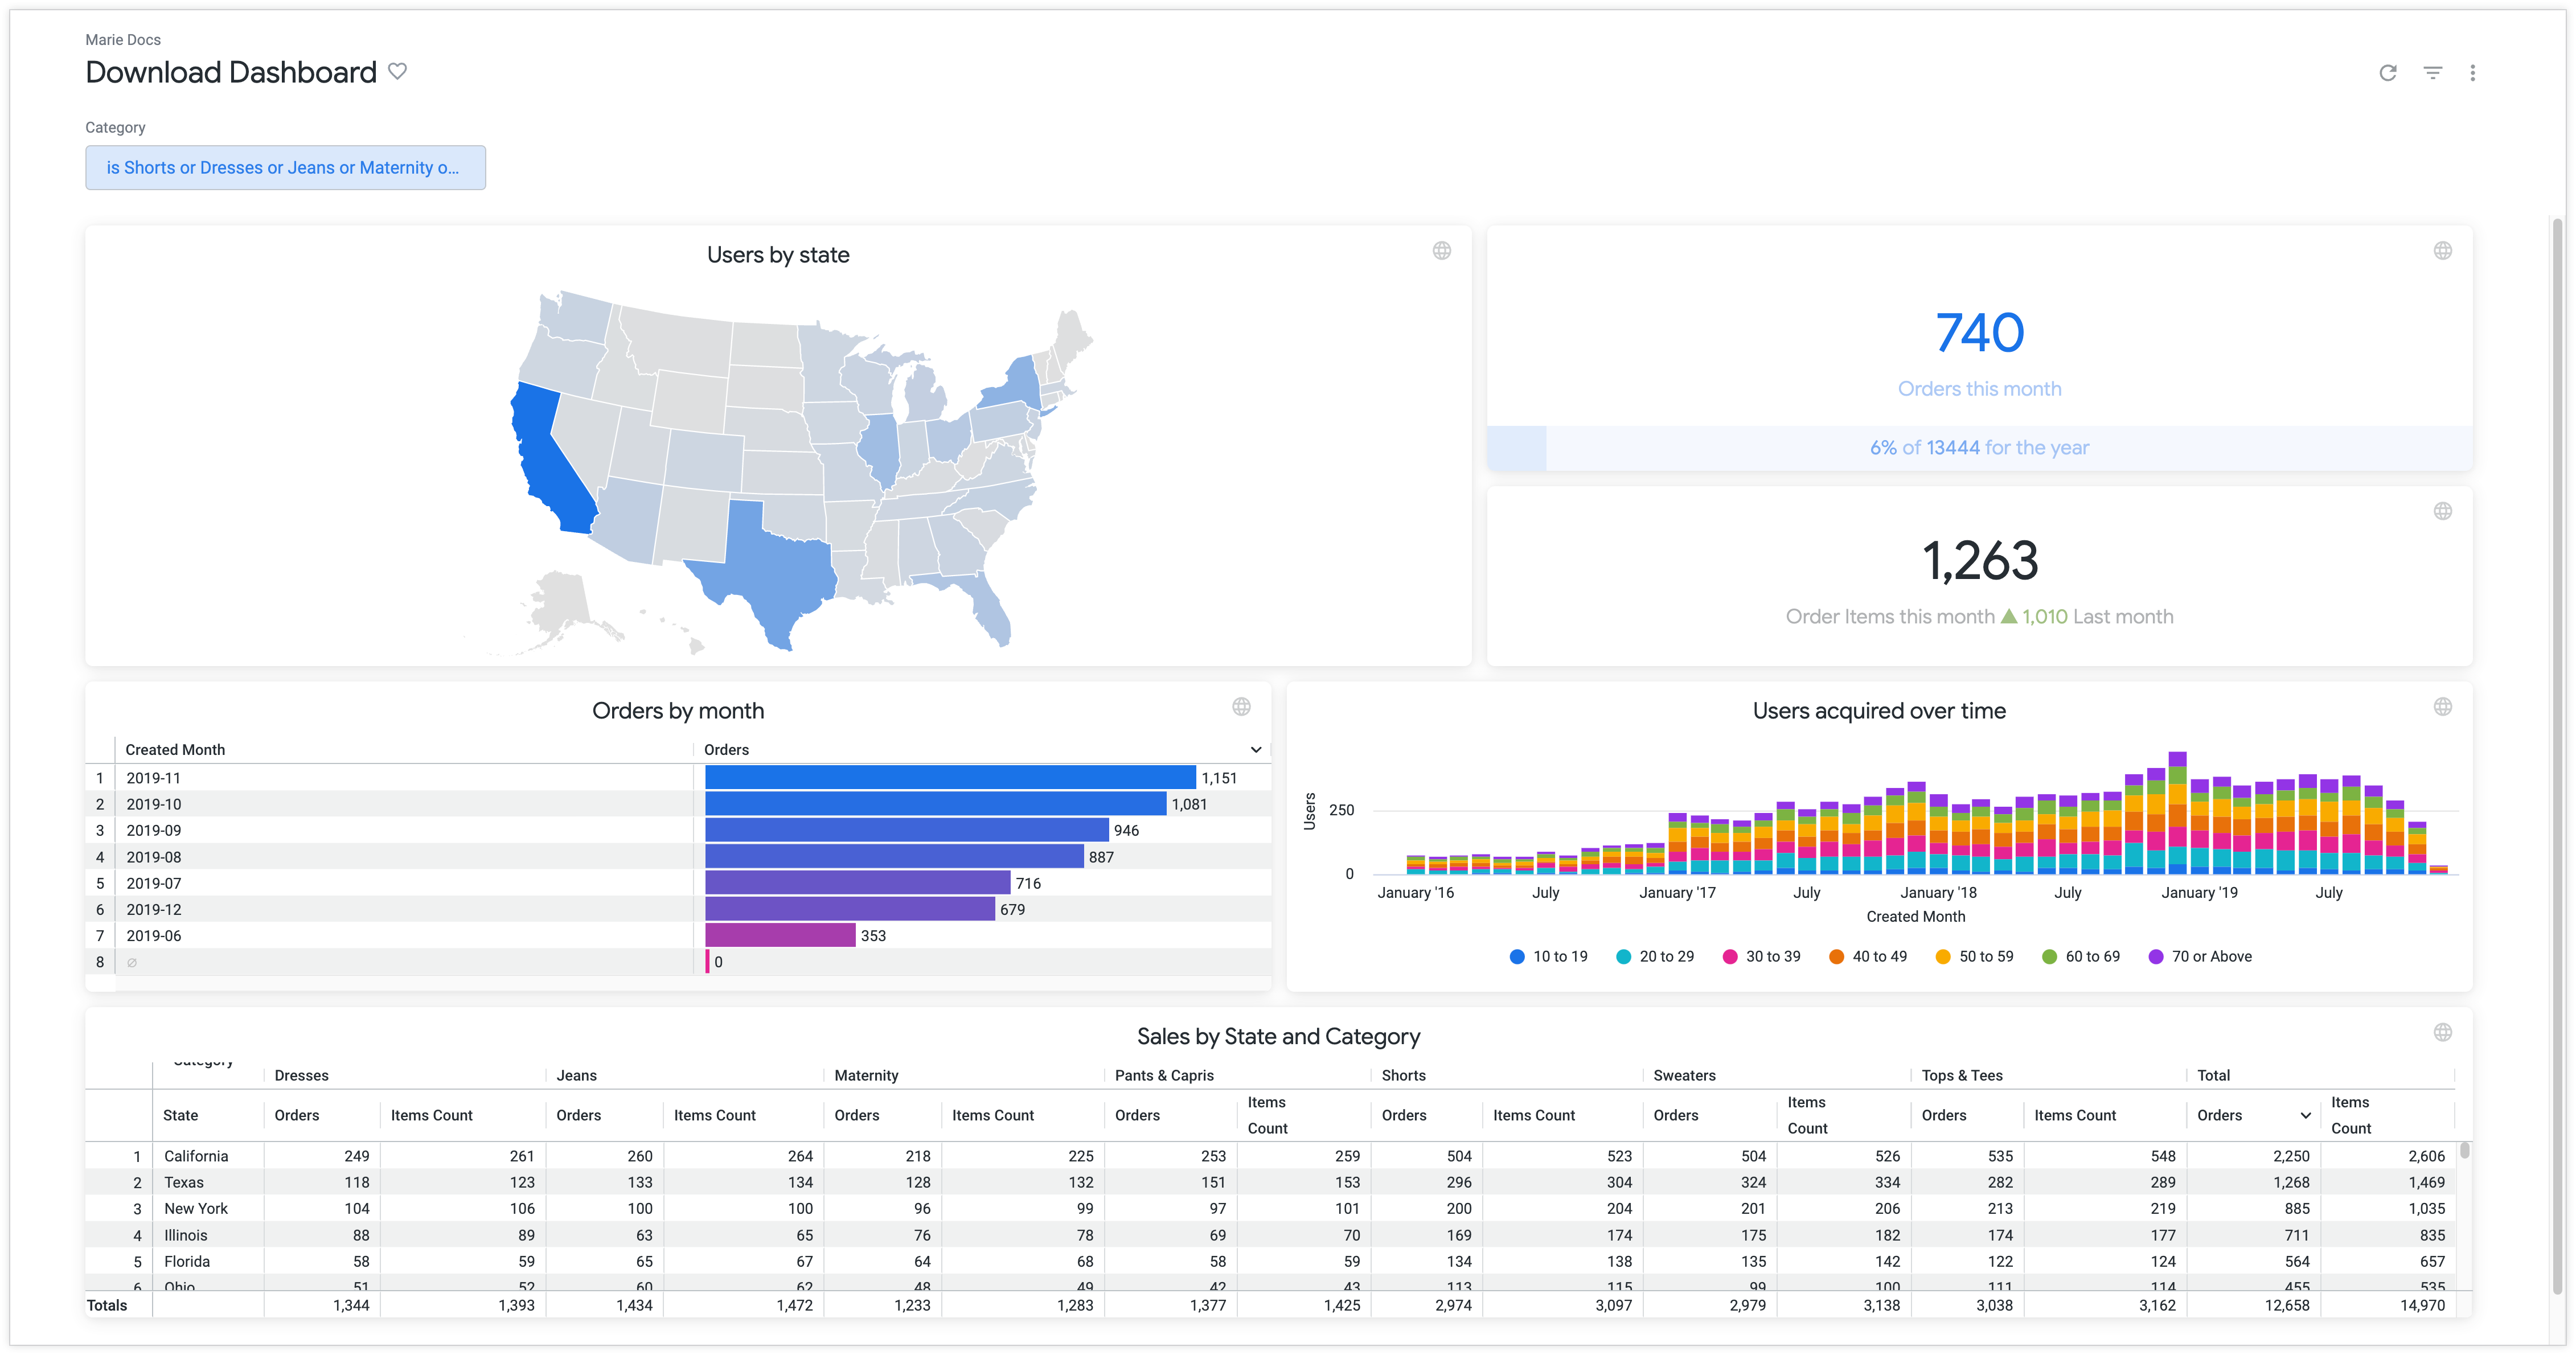Click globe icon on Users by state tile
The height and width of the screenshot is (1355, 2576).
(x=1441, y=251)
